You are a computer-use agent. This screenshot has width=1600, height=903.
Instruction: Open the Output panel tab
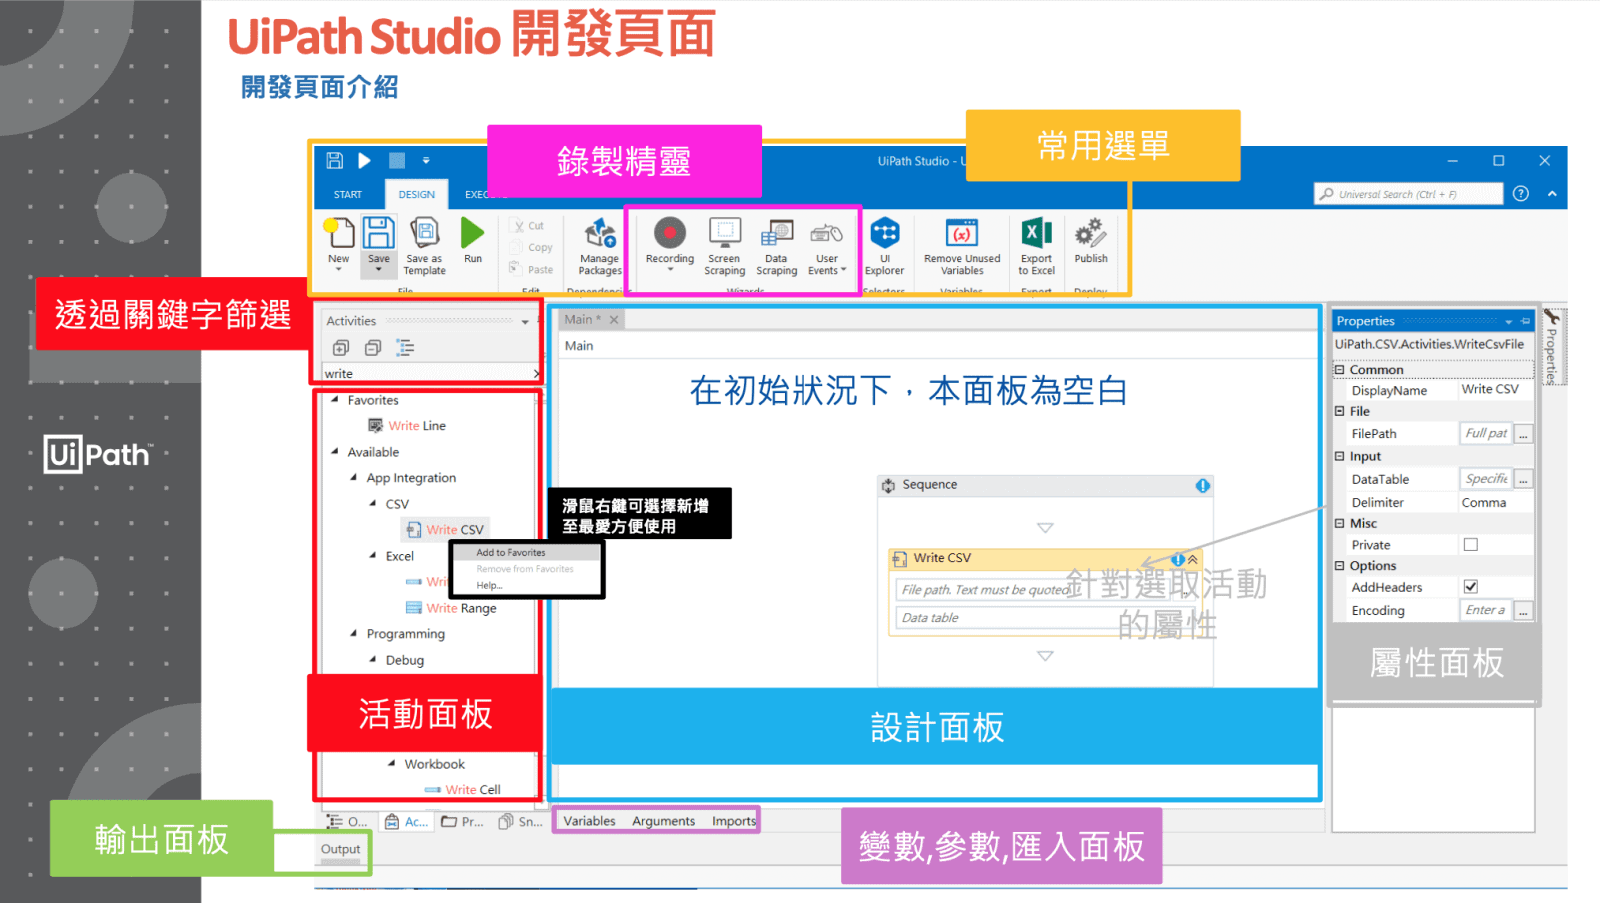(x=340, y=849)
